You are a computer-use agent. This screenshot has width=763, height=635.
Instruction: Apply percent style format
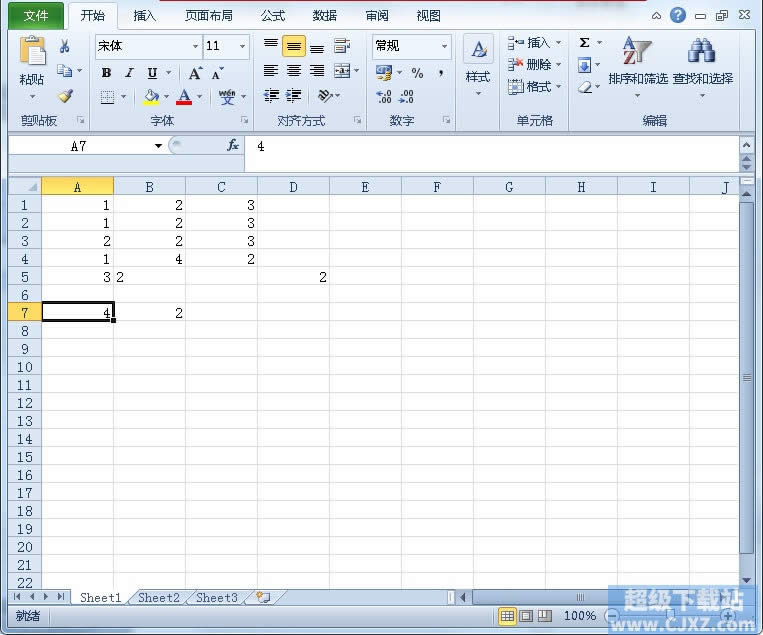(417, 73)
